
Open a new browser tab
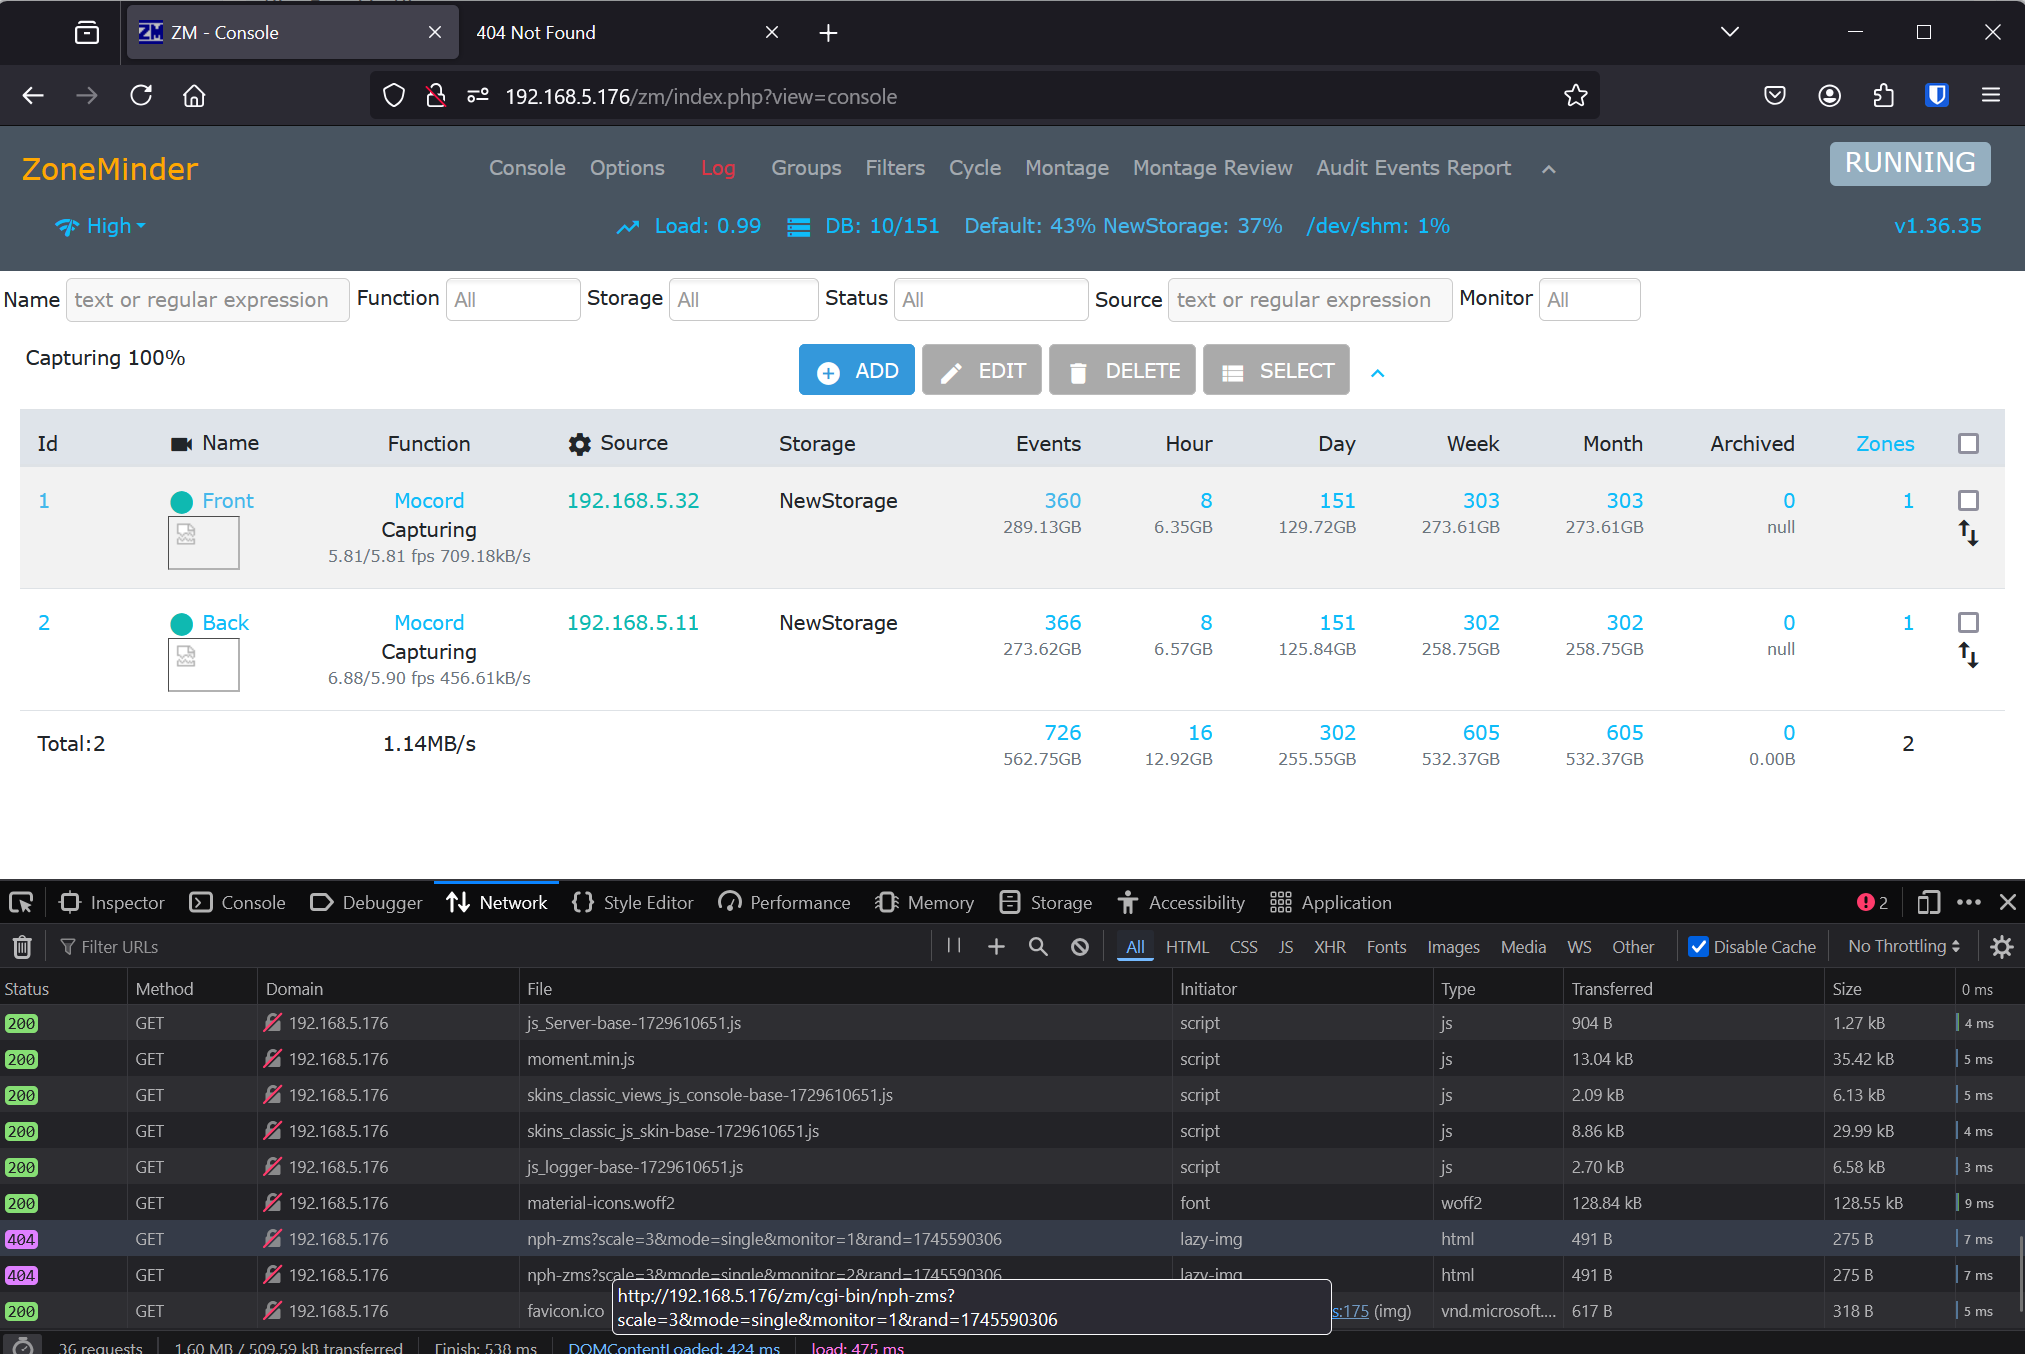828,33
